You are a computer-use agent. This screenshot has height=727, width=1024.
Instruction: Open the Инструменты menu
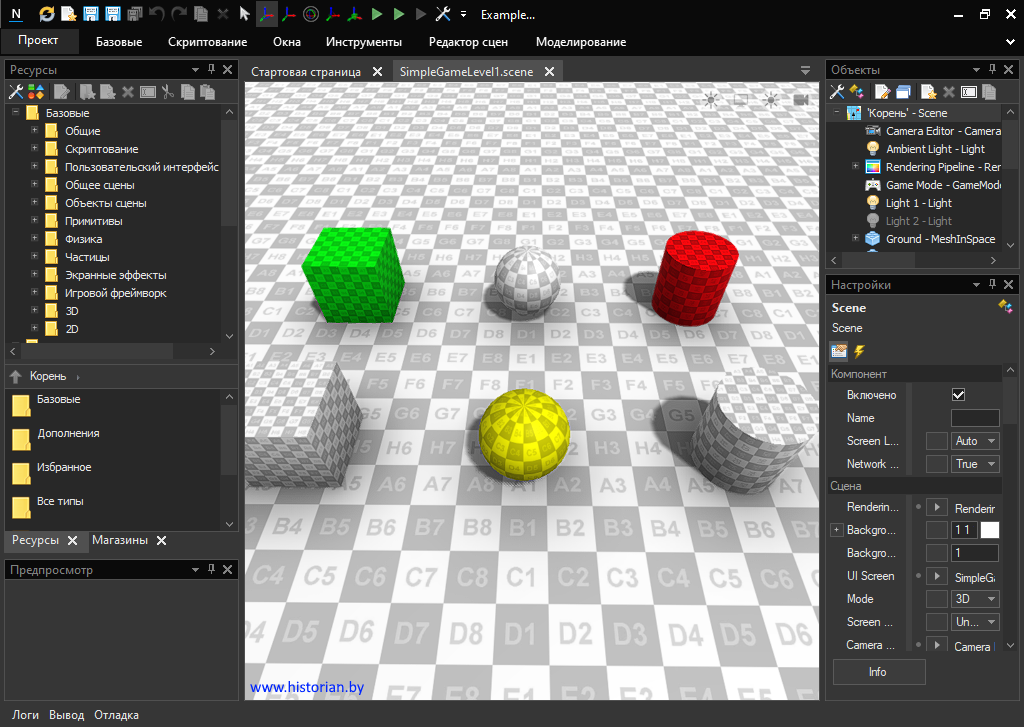coord(363,42)
